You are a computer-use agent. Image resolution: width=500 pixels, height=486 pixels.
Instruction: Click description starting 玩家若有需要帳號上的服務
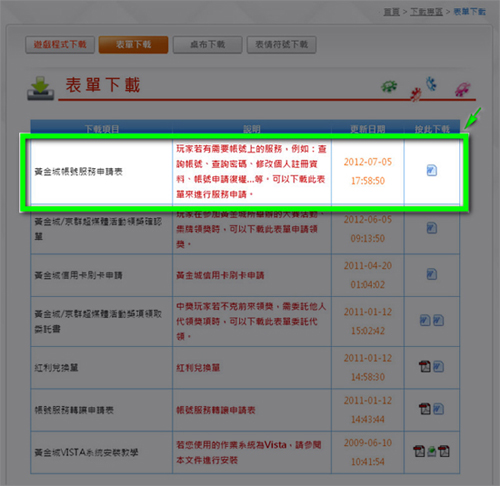click(251, 171)
